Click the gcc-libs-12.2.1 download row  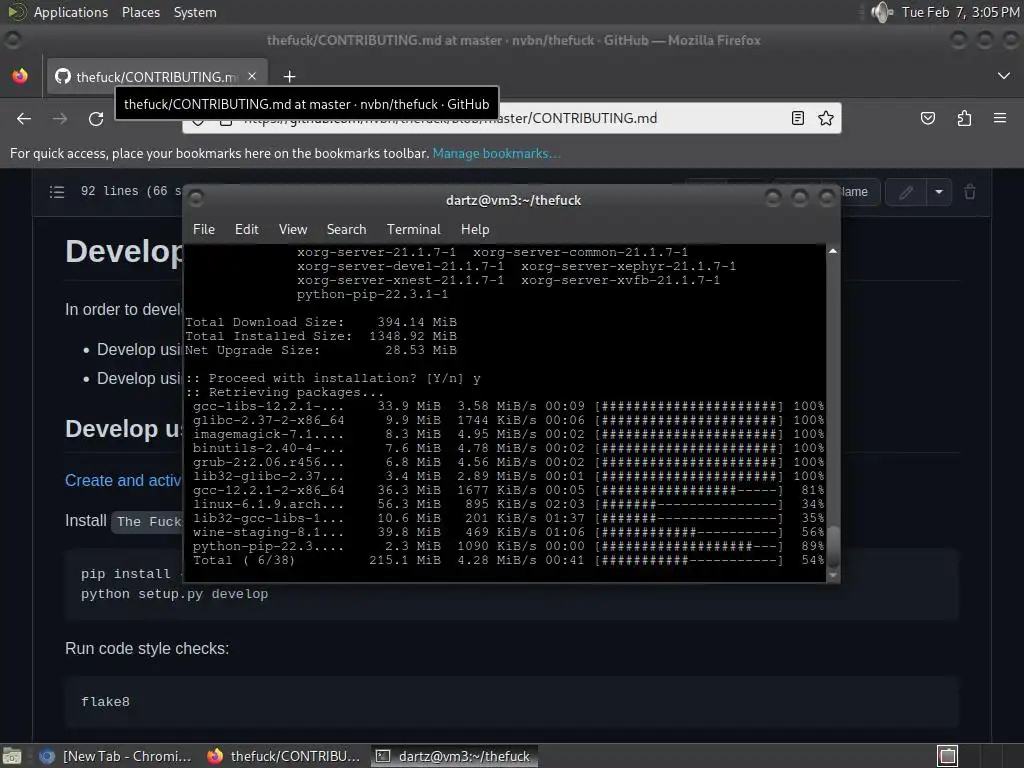508,406
